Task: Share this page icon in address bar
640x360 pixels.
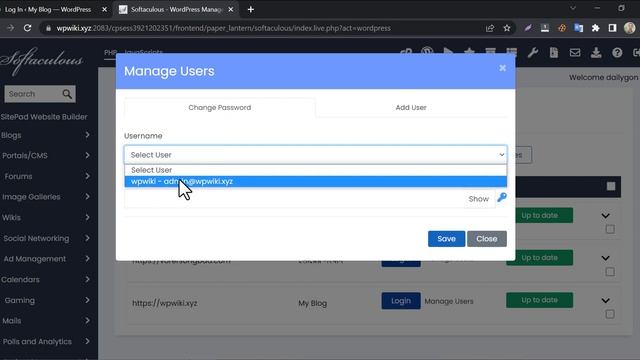Action: pos(489,28)
